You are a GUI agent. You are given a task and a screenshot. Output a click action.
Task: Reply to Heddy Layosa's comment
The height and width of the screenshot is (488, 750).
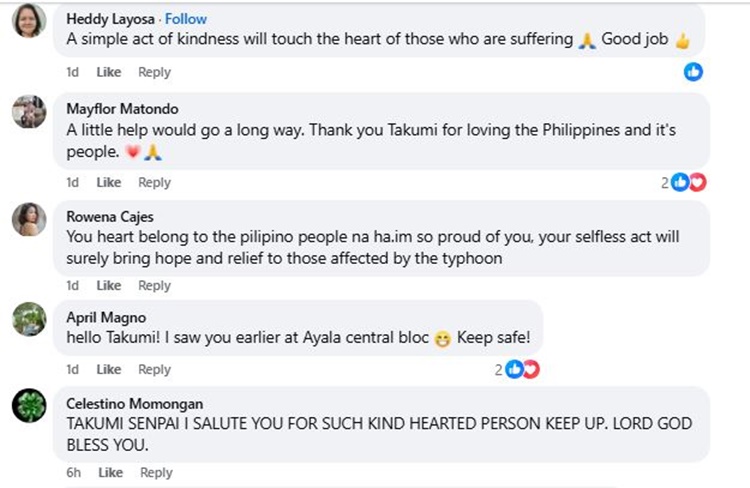click(154, 72)
